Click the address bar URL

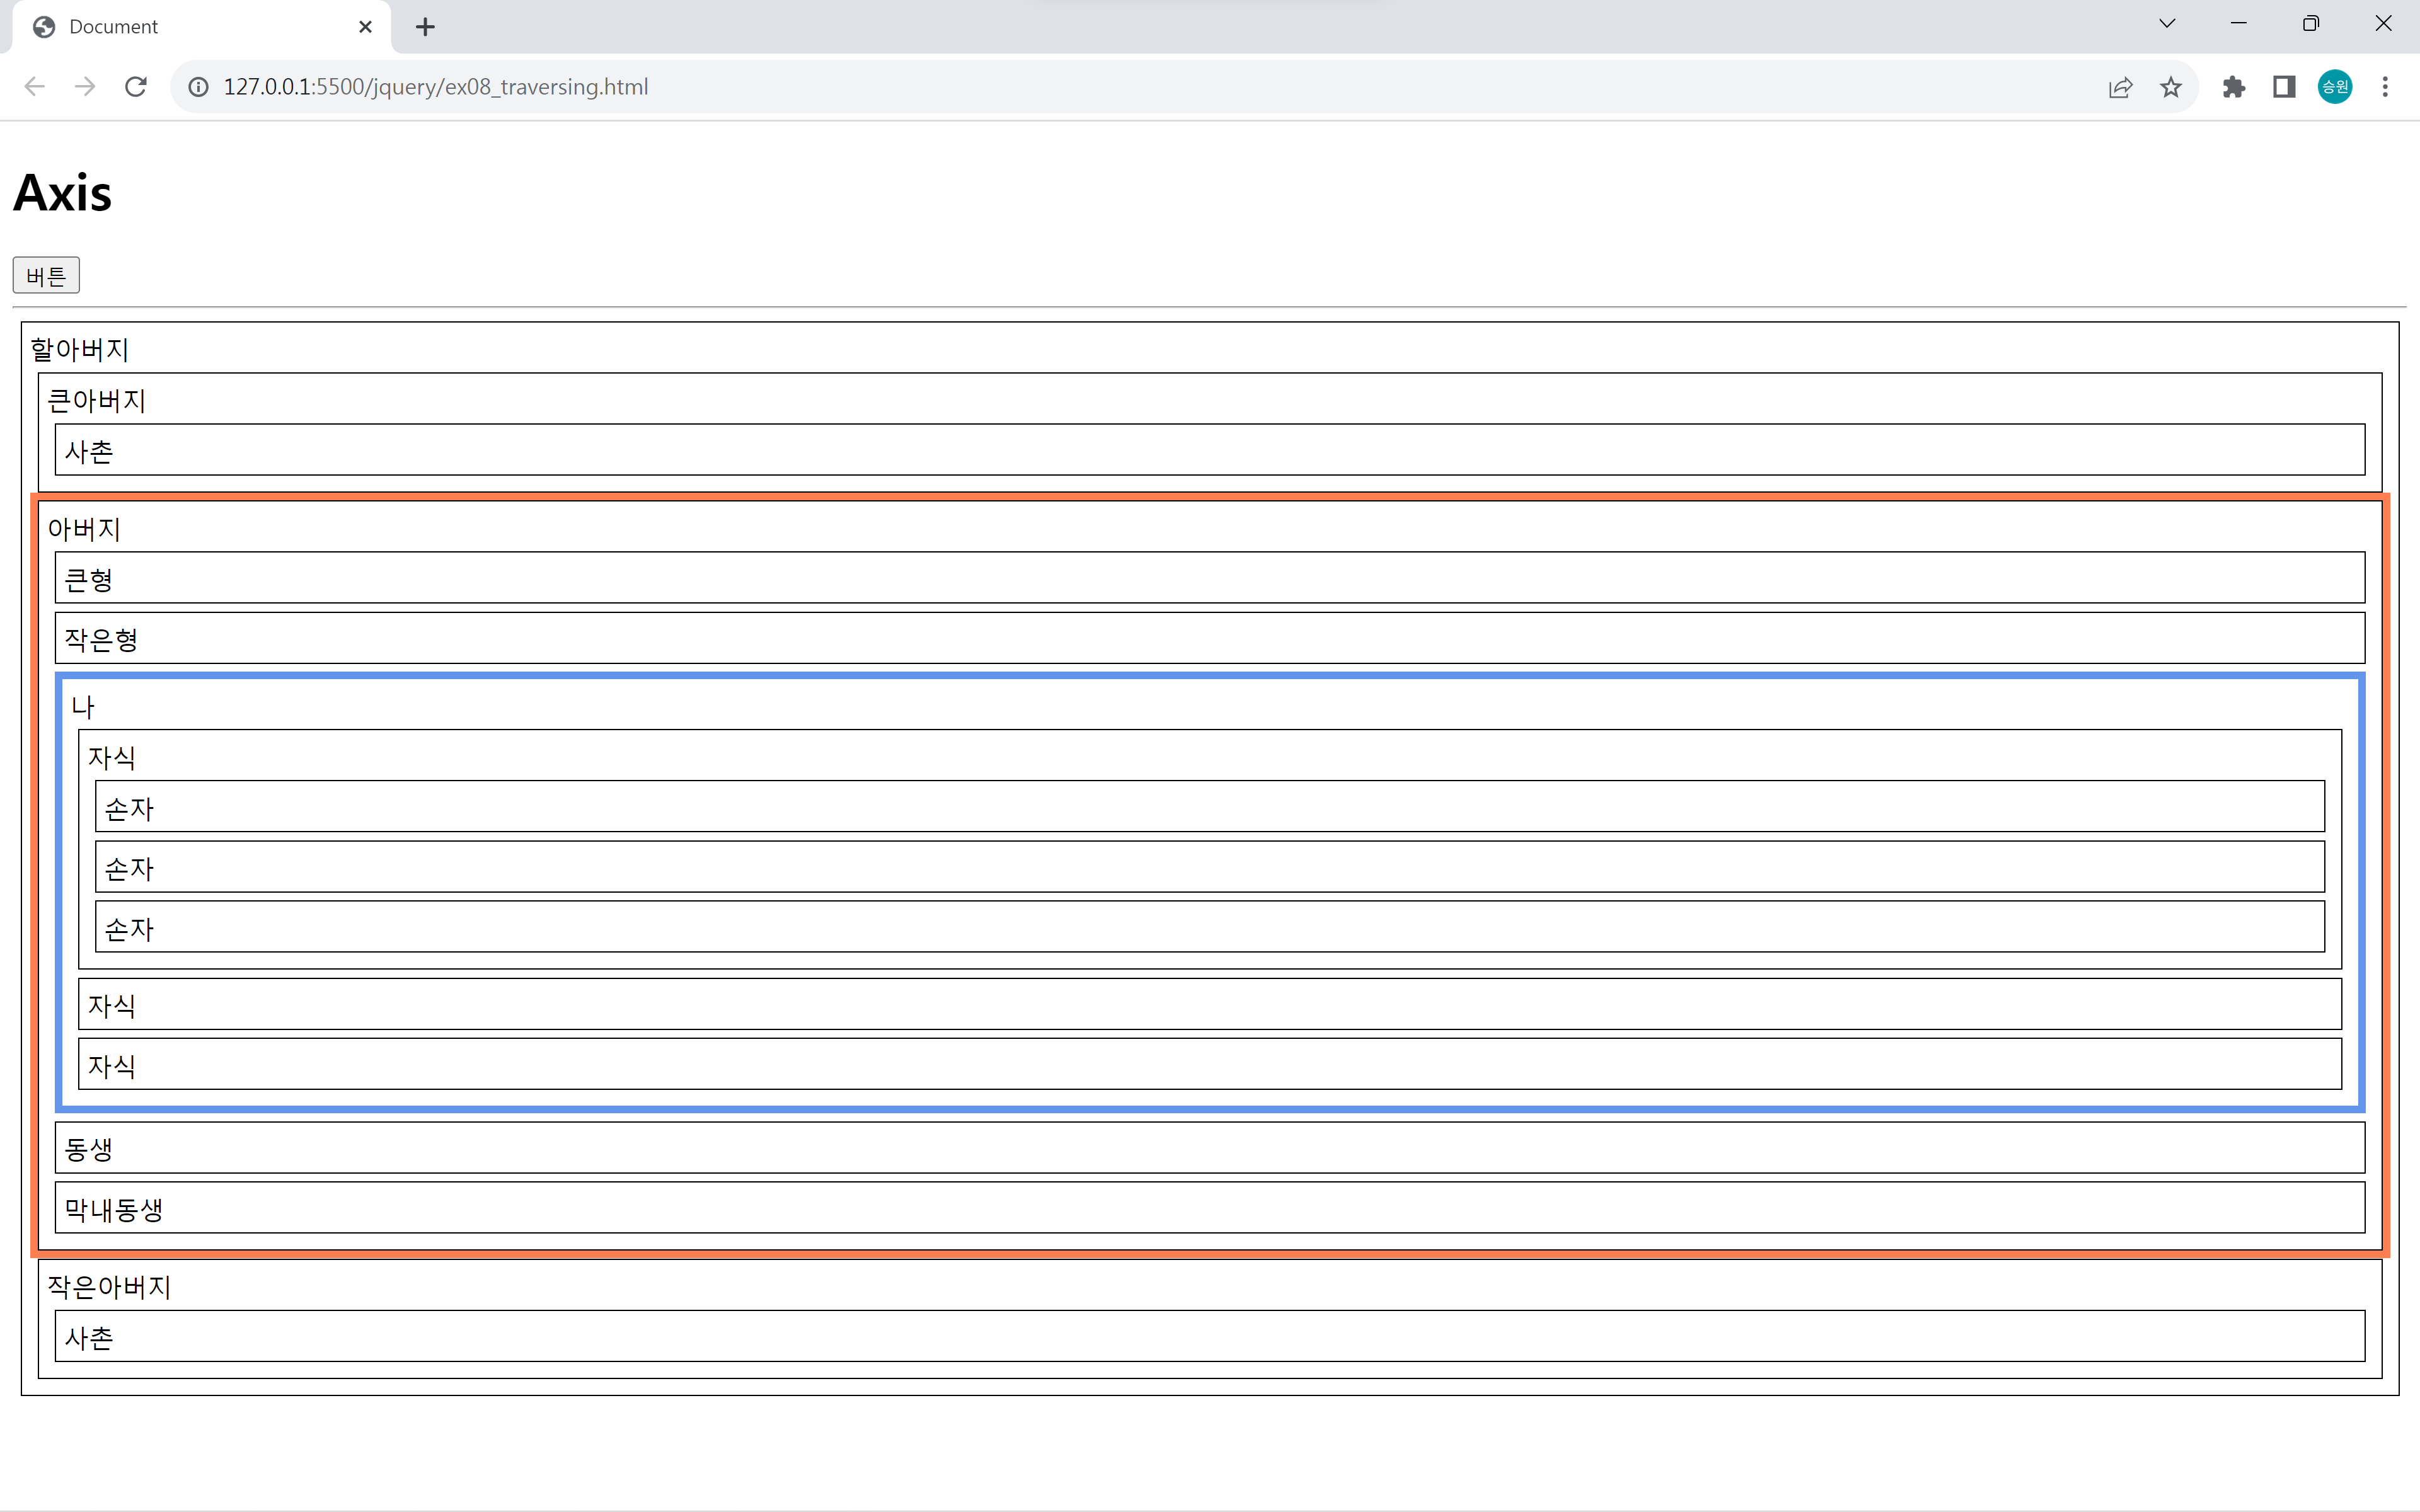pos(436,87)
